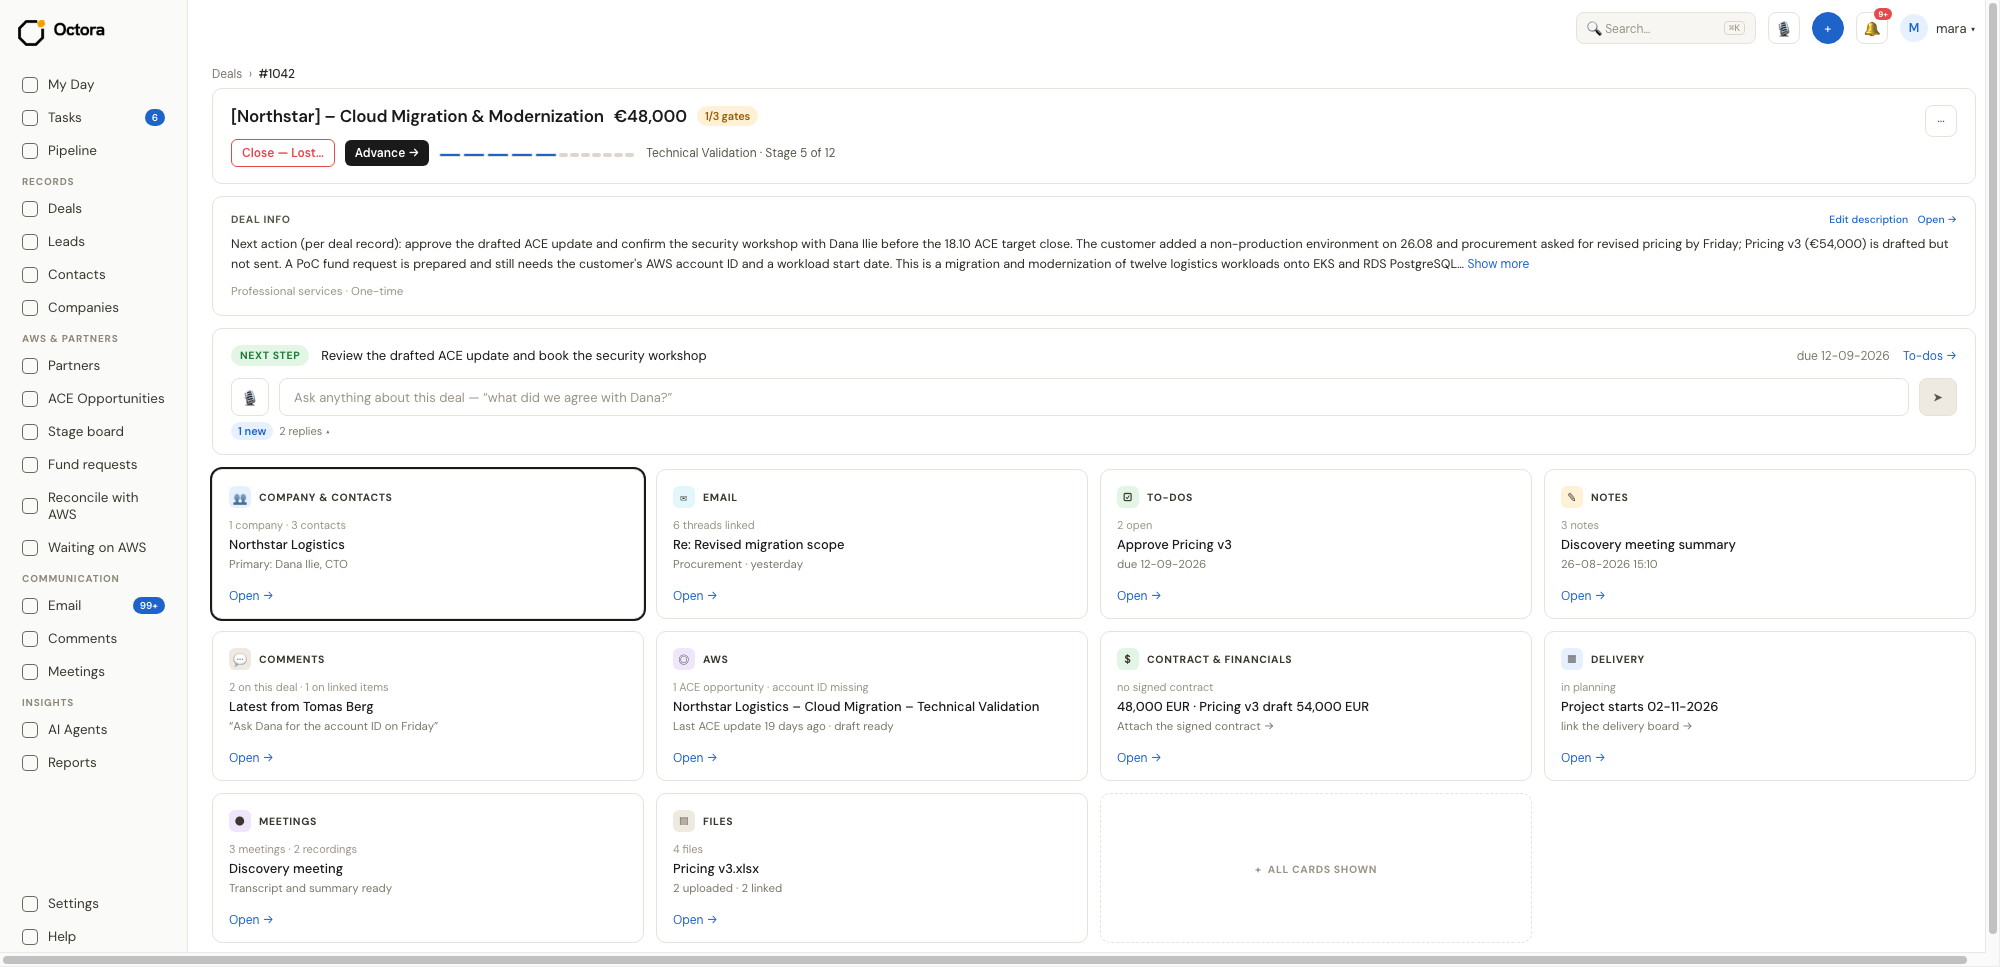Click the horizontal scrollbar at bottom
The height and width of the screenshot is (967, 2000).
click(x=985, y=961)
